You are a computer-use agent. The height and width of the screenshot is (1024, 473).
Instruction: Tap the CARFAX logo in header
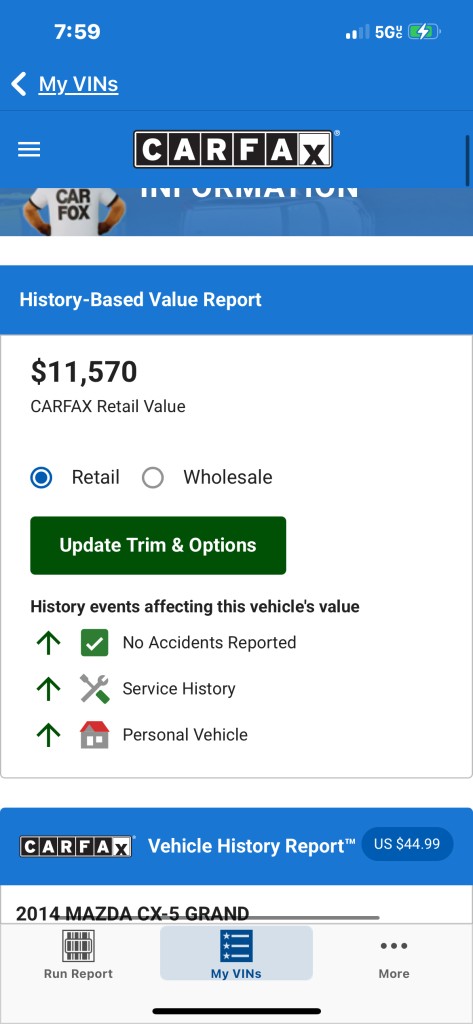(x=233, y=150)
